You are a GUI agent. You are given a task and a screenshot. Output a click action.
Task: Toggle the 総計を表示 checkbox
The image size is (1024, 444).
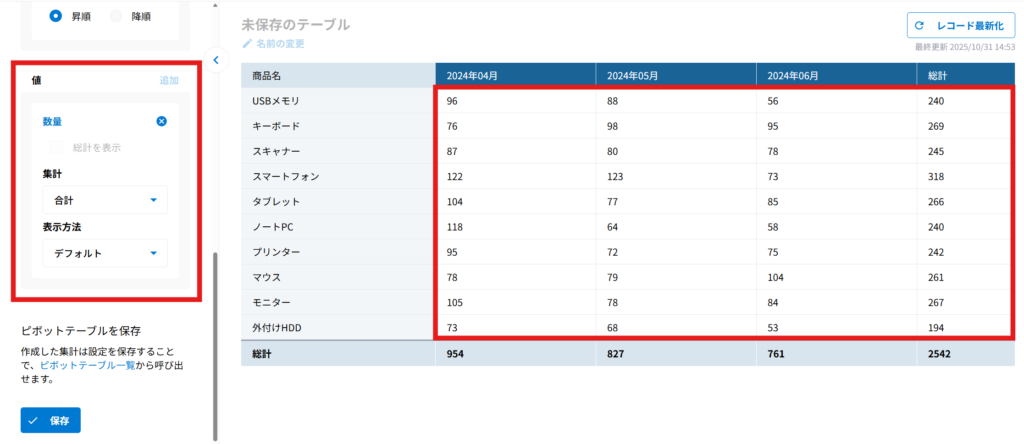tap(57, 147)
